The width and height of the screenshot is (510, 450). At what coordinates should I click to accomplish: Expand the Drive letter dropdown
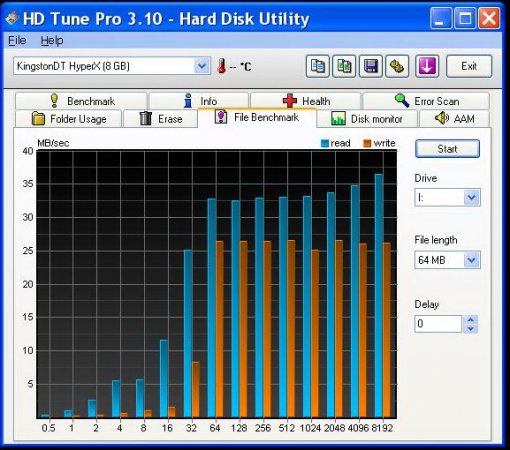472,197
